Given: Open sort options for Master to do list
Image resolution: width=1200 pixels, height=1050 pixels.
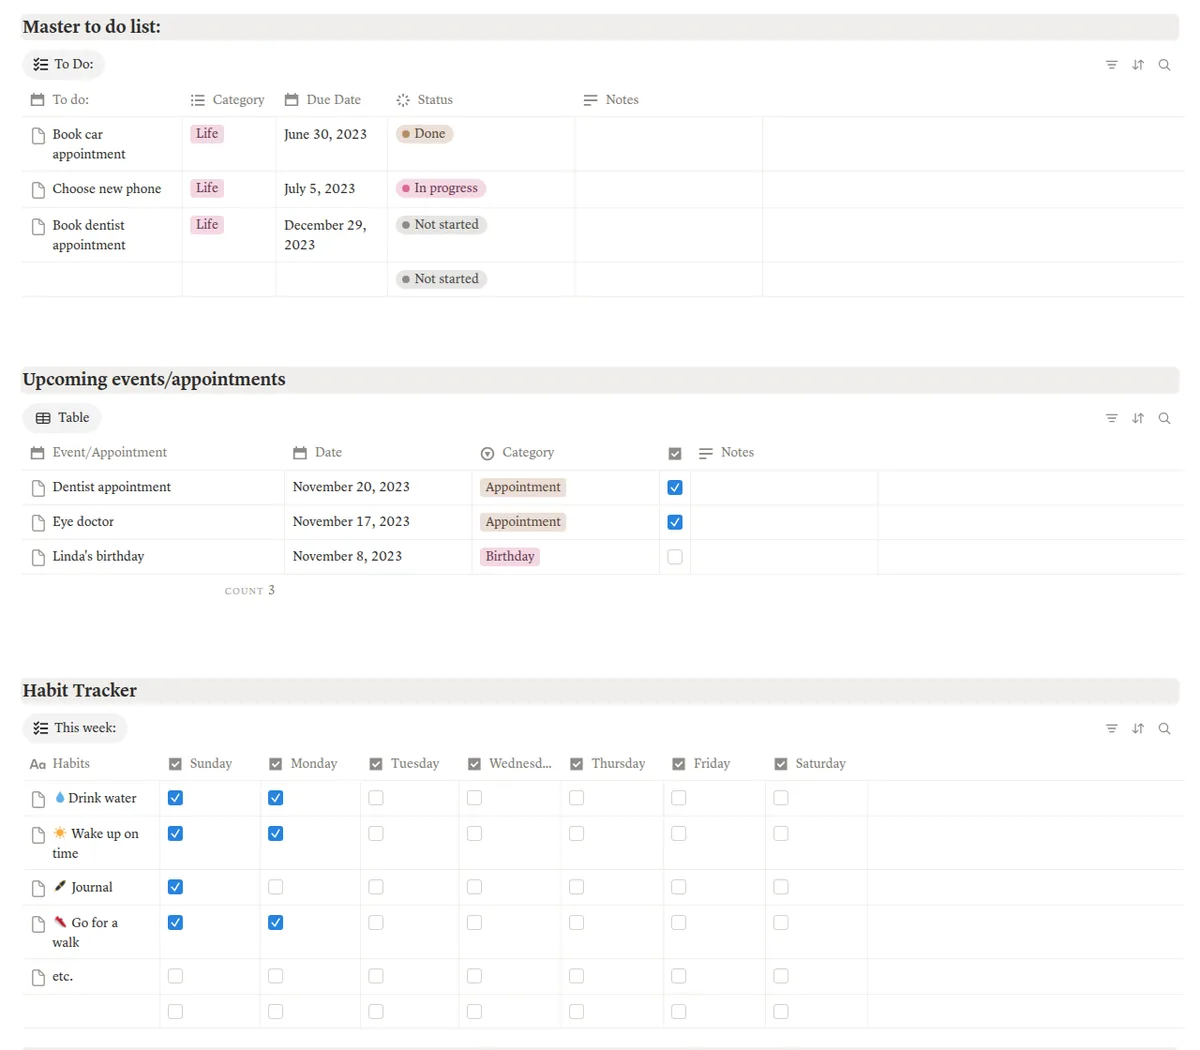Looking at the screenshot, I should (x=1138, y=65).
